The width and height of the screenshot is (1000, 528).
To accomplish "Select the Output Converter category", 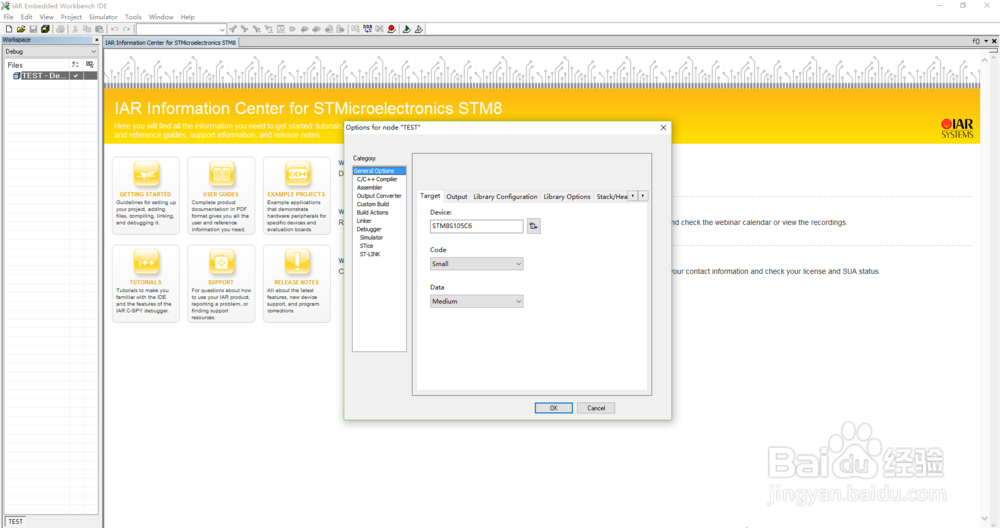I will pyautogui.click(x=379, y=196).
